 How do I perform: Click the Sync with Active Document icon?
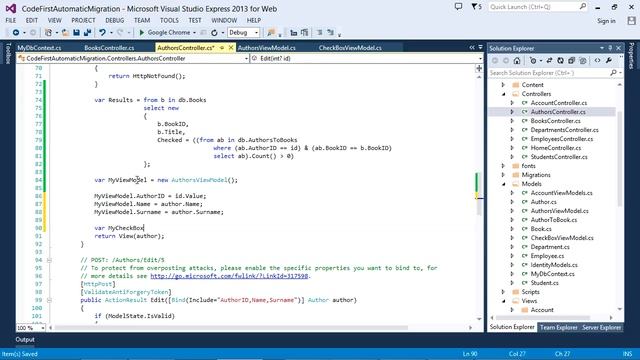coord(549,60)
